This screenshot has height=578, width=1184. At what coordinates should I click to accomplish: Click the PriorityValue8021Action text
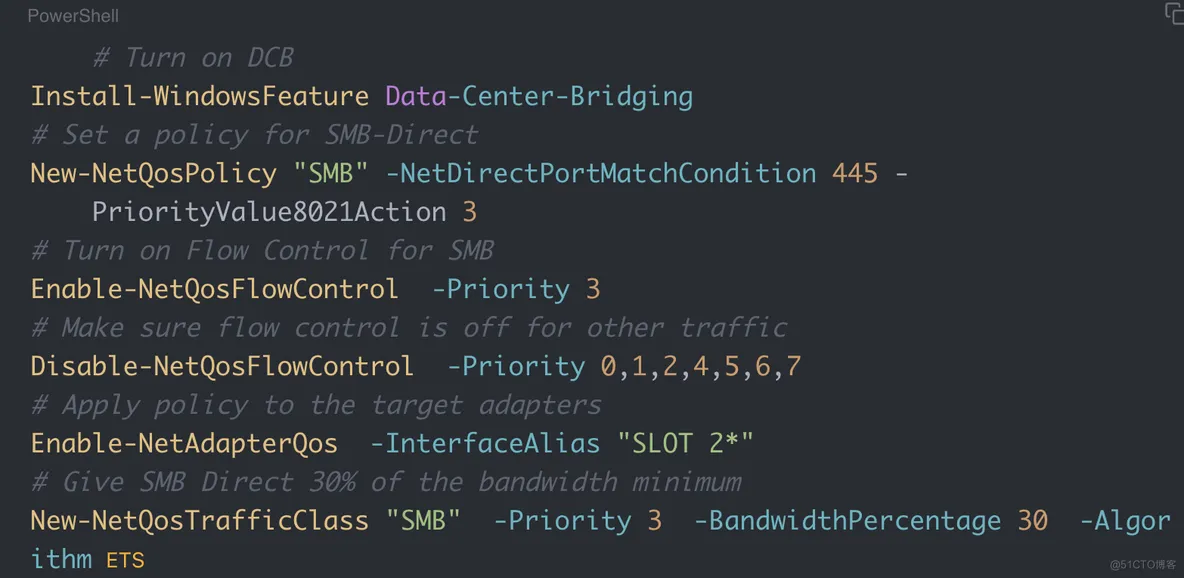270,212
